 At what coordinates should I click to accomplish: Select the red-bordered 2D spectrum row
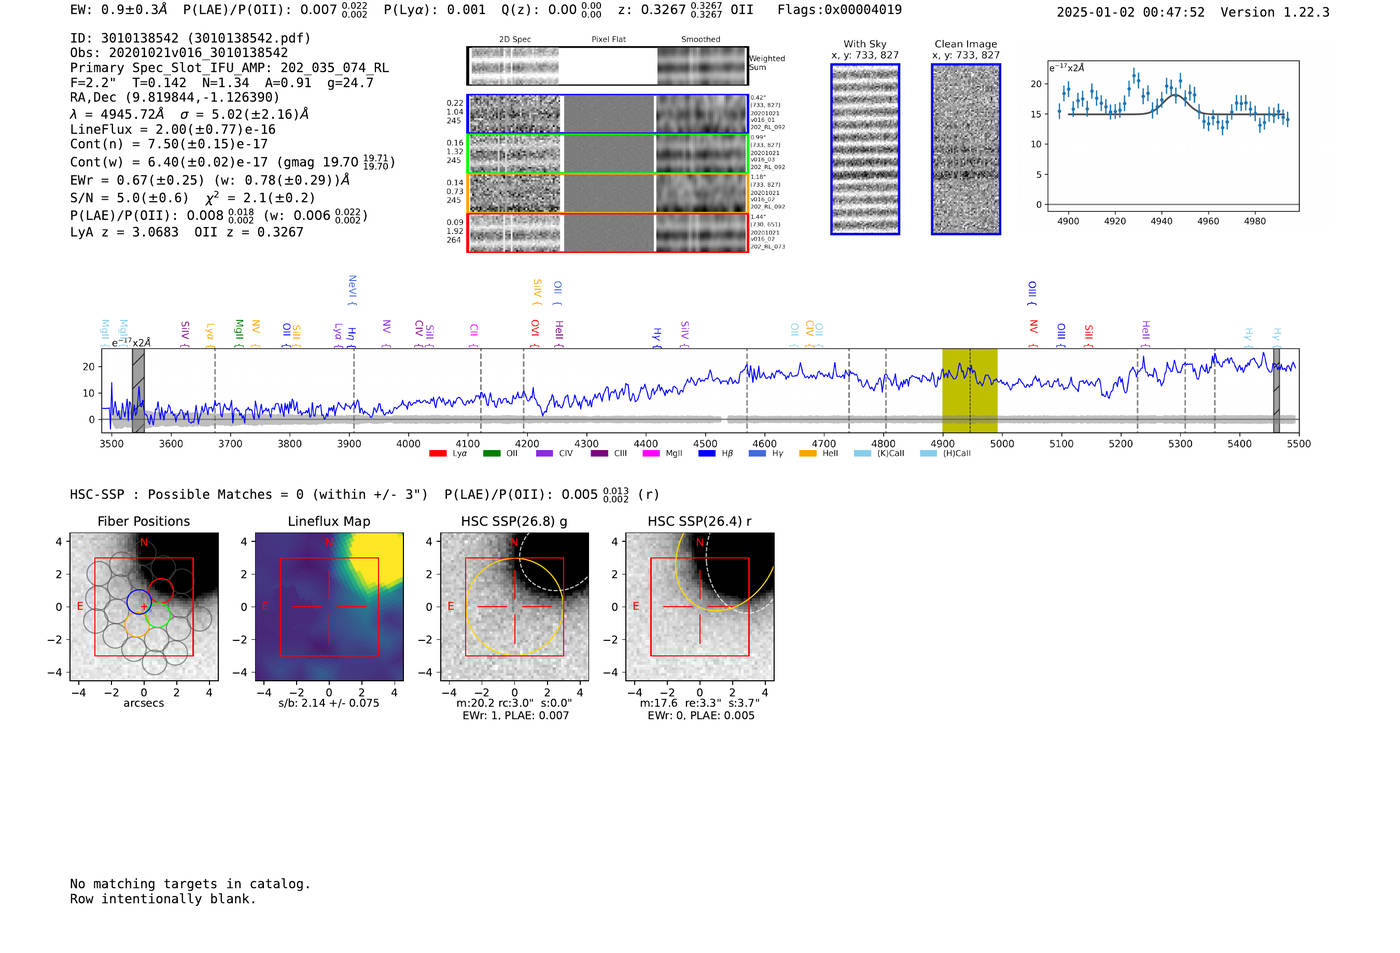[608, 233]
